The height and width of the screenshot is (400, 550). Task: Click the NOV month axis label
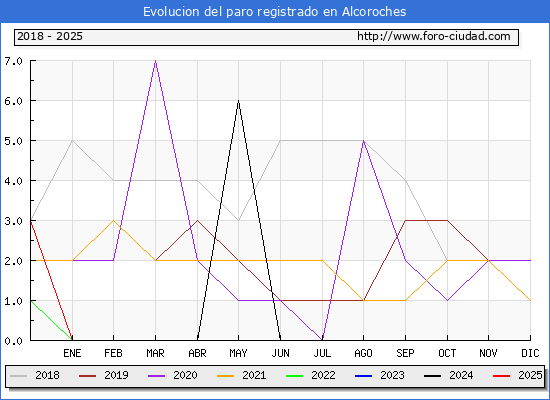tap(488, 353)
